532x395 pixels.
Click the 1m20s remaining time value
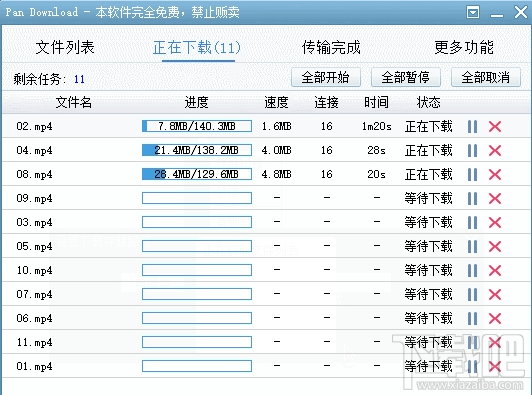[x=377, y=127]
